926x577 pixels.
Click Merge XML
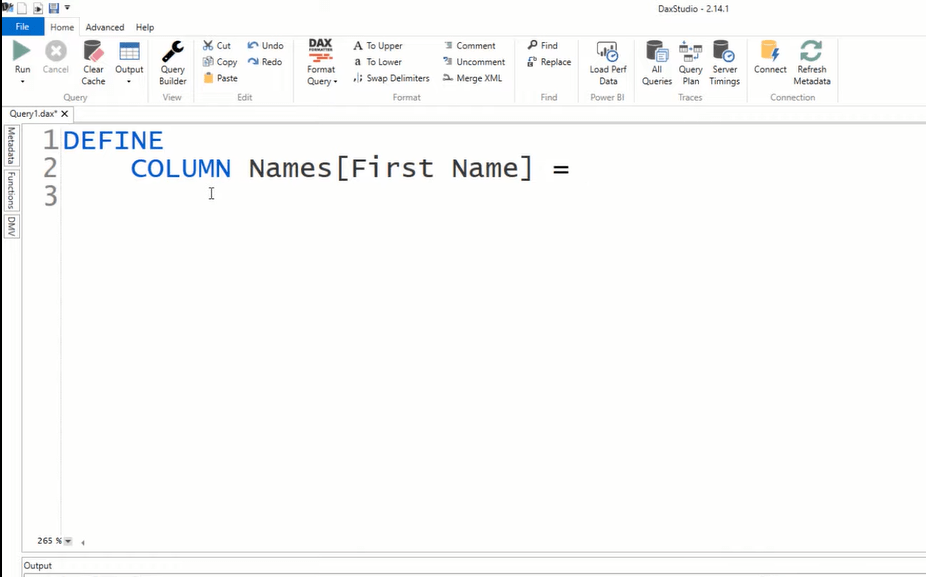[472, 78]
